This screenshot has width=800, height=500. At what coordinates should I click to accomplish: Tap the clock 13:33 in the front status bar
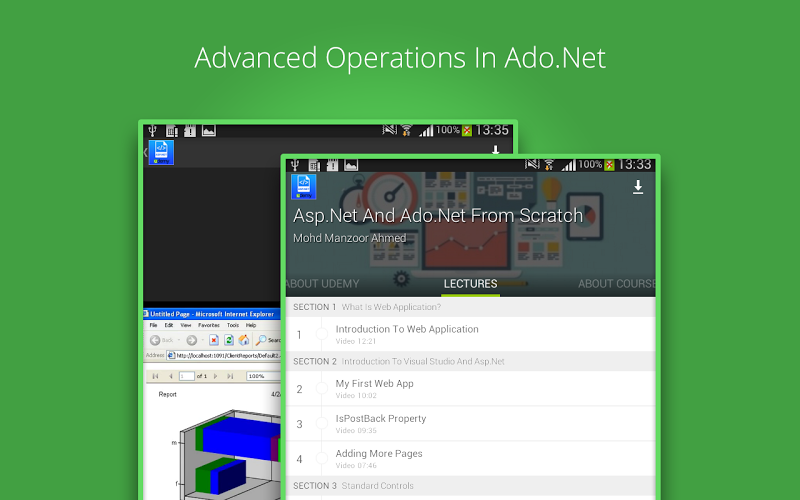[x=634, y=165]
